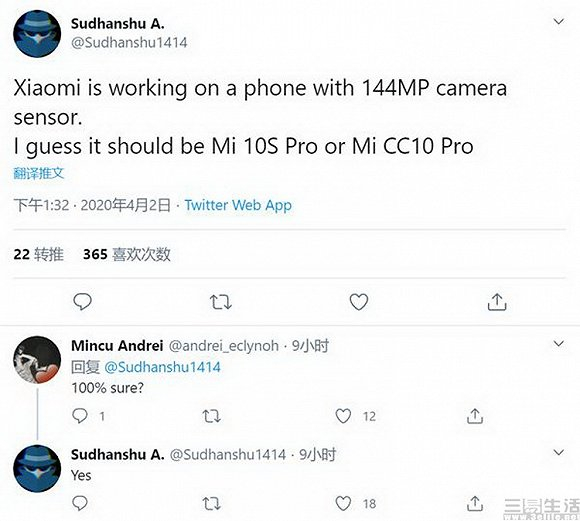Reply to Sudhanshu's "Yes" tweet
The image size is (580, 521).
[x=80, y=503]
